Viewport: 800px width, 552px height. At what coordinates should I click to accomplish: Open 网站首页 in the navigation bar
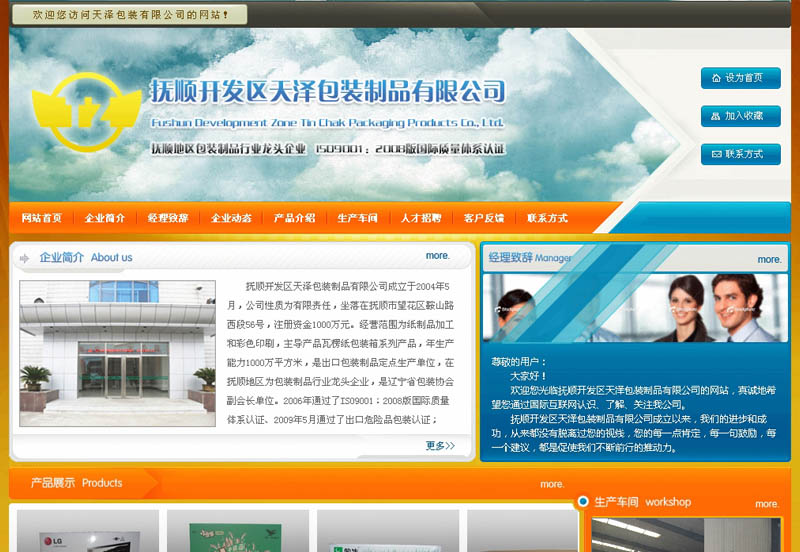point(42,218)
